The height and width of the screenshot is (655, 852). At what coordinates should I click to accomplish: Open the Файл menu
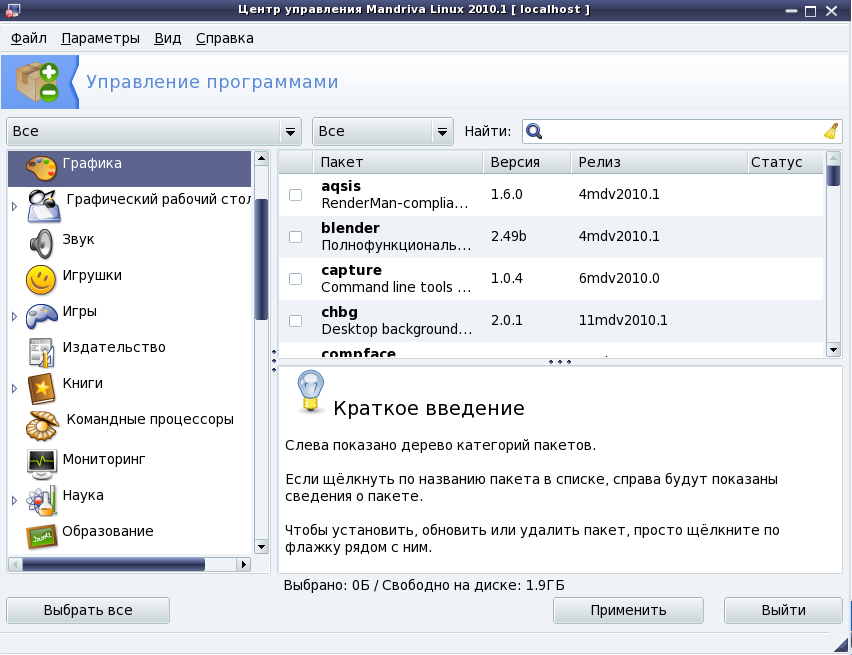point(29,39)
